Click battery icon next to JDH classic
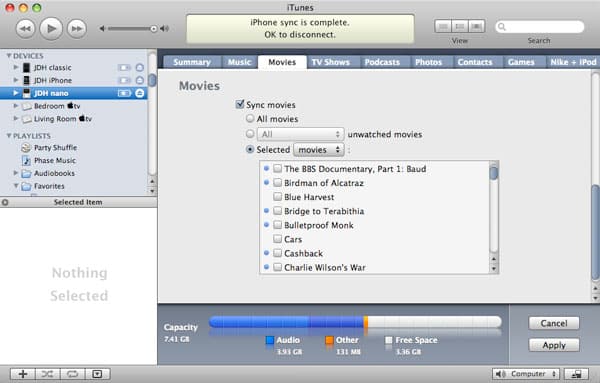600x383 pixels. (124, 68)
